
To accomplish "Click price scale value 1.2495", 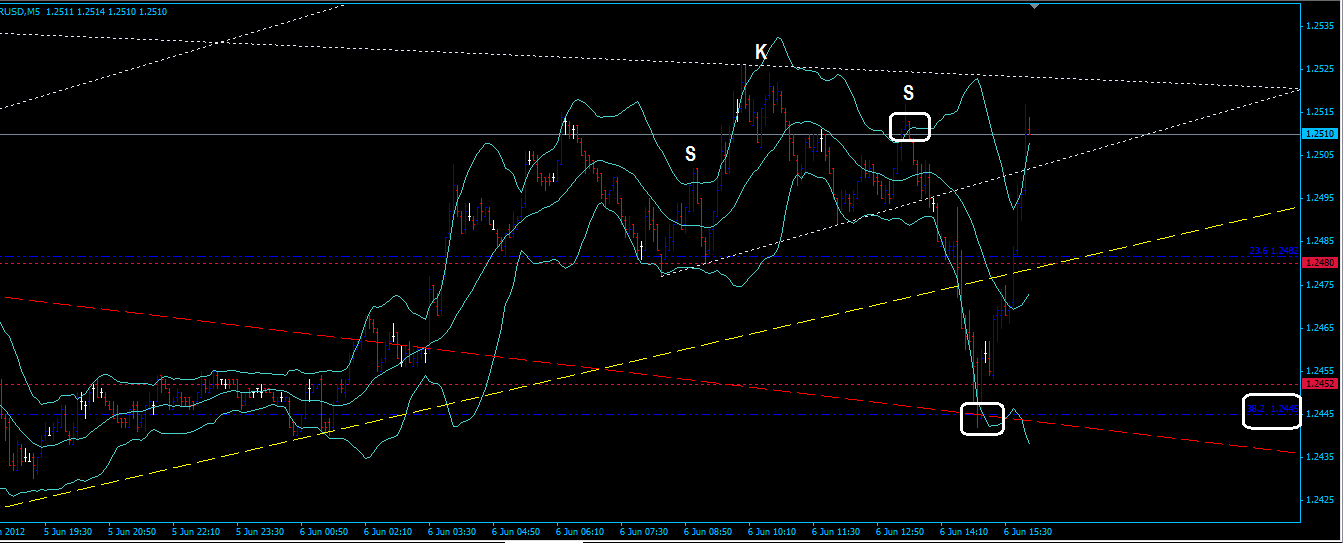I will 1320,198.
